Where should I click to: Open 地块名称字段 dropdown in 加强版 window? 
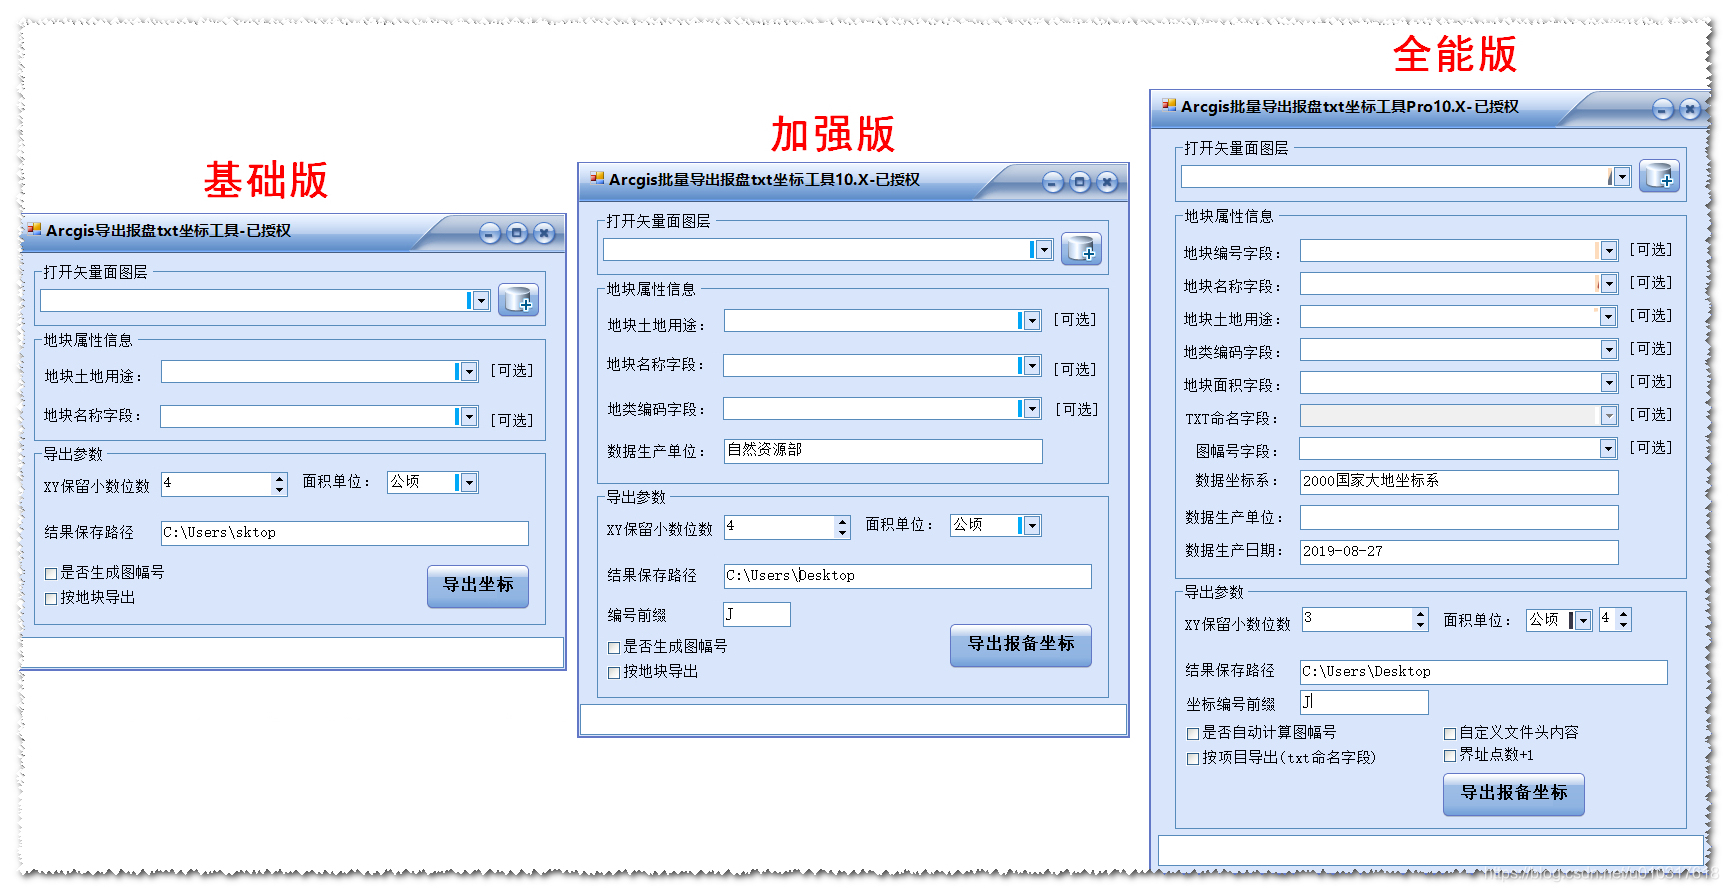[x=1032, y=366]
